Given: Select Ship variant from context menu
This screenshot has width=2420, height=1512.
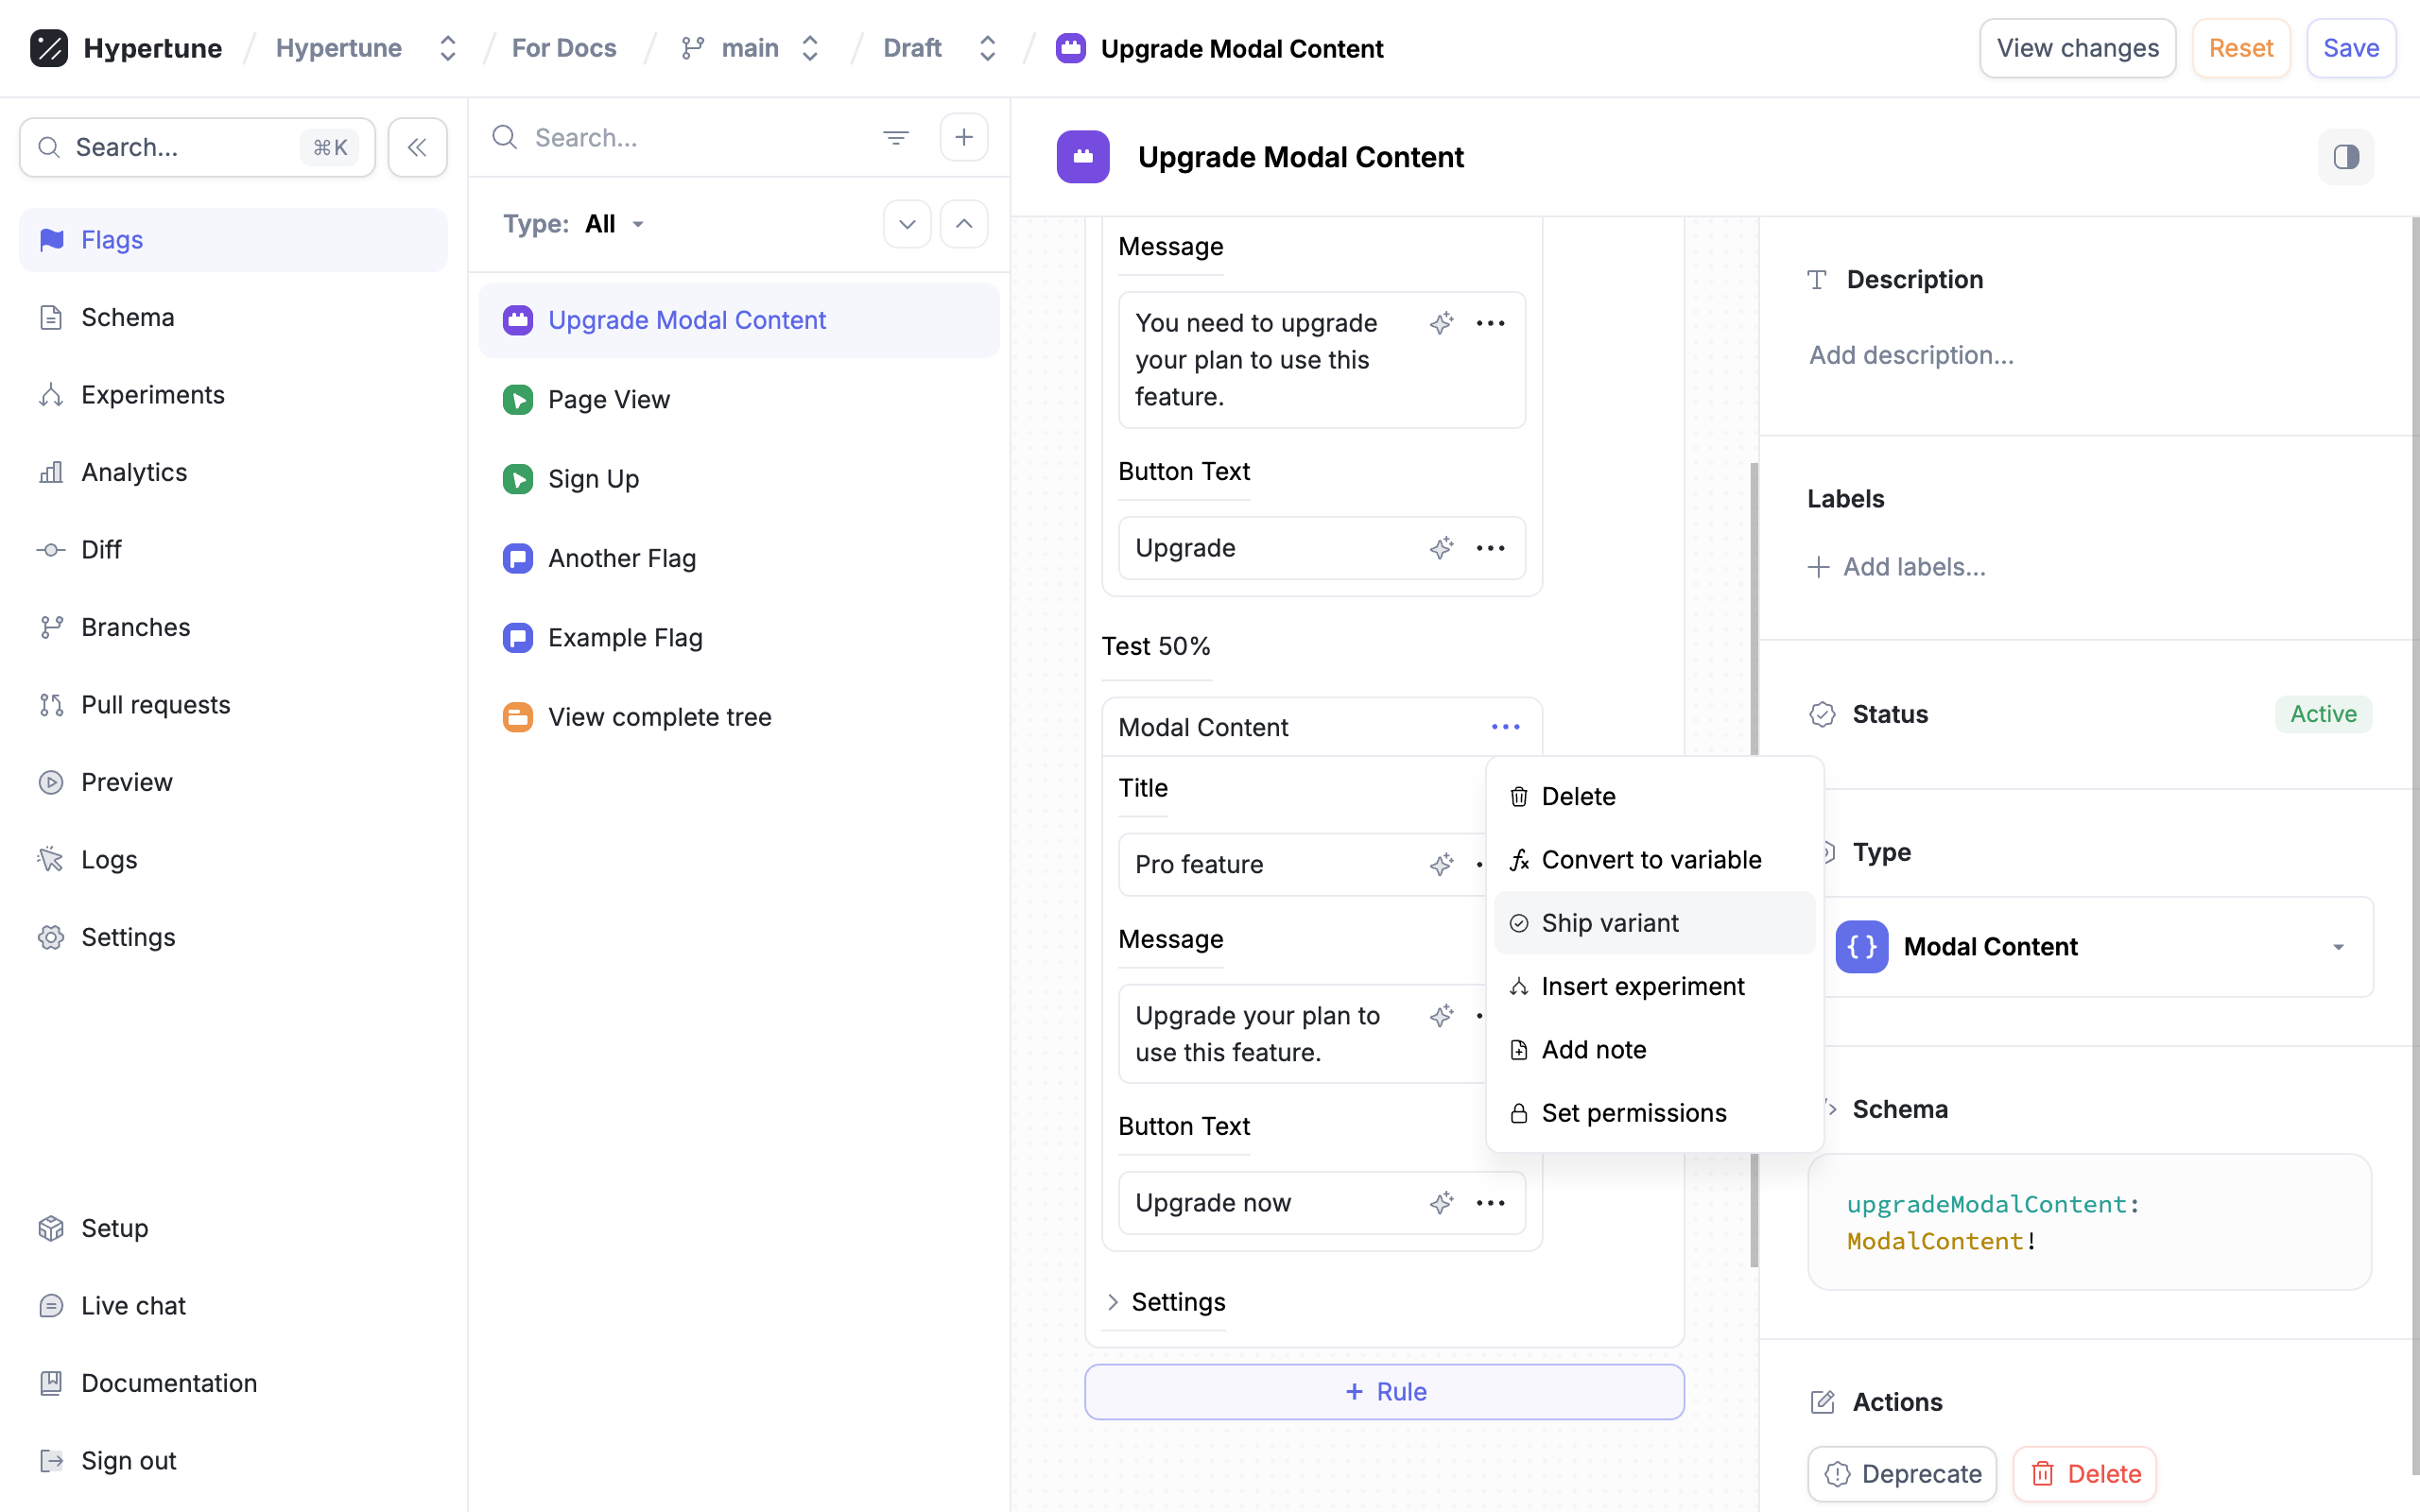Looking at the screenshot, I should pos(1609,923).
